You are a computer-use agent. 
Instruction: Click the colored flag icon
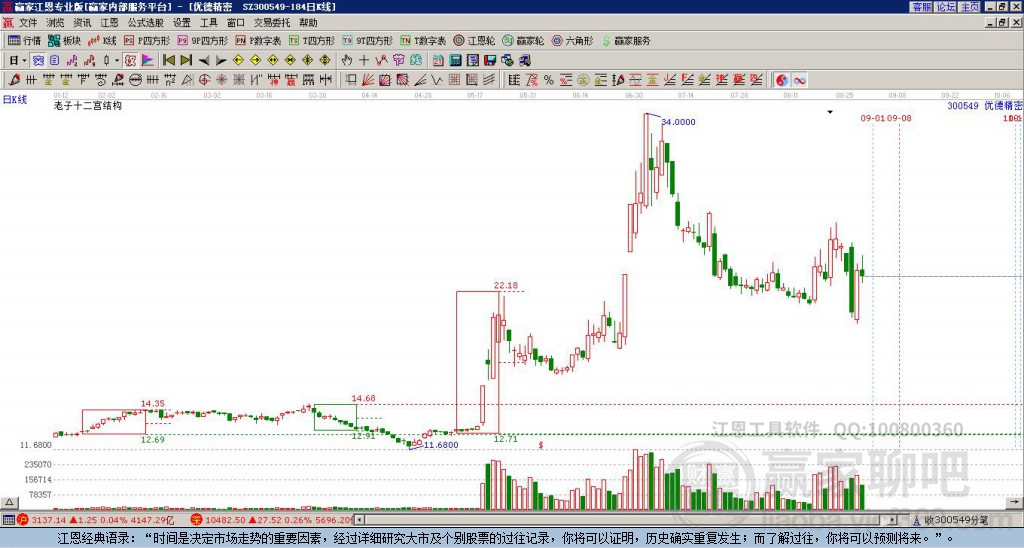(x=148, y=61)
